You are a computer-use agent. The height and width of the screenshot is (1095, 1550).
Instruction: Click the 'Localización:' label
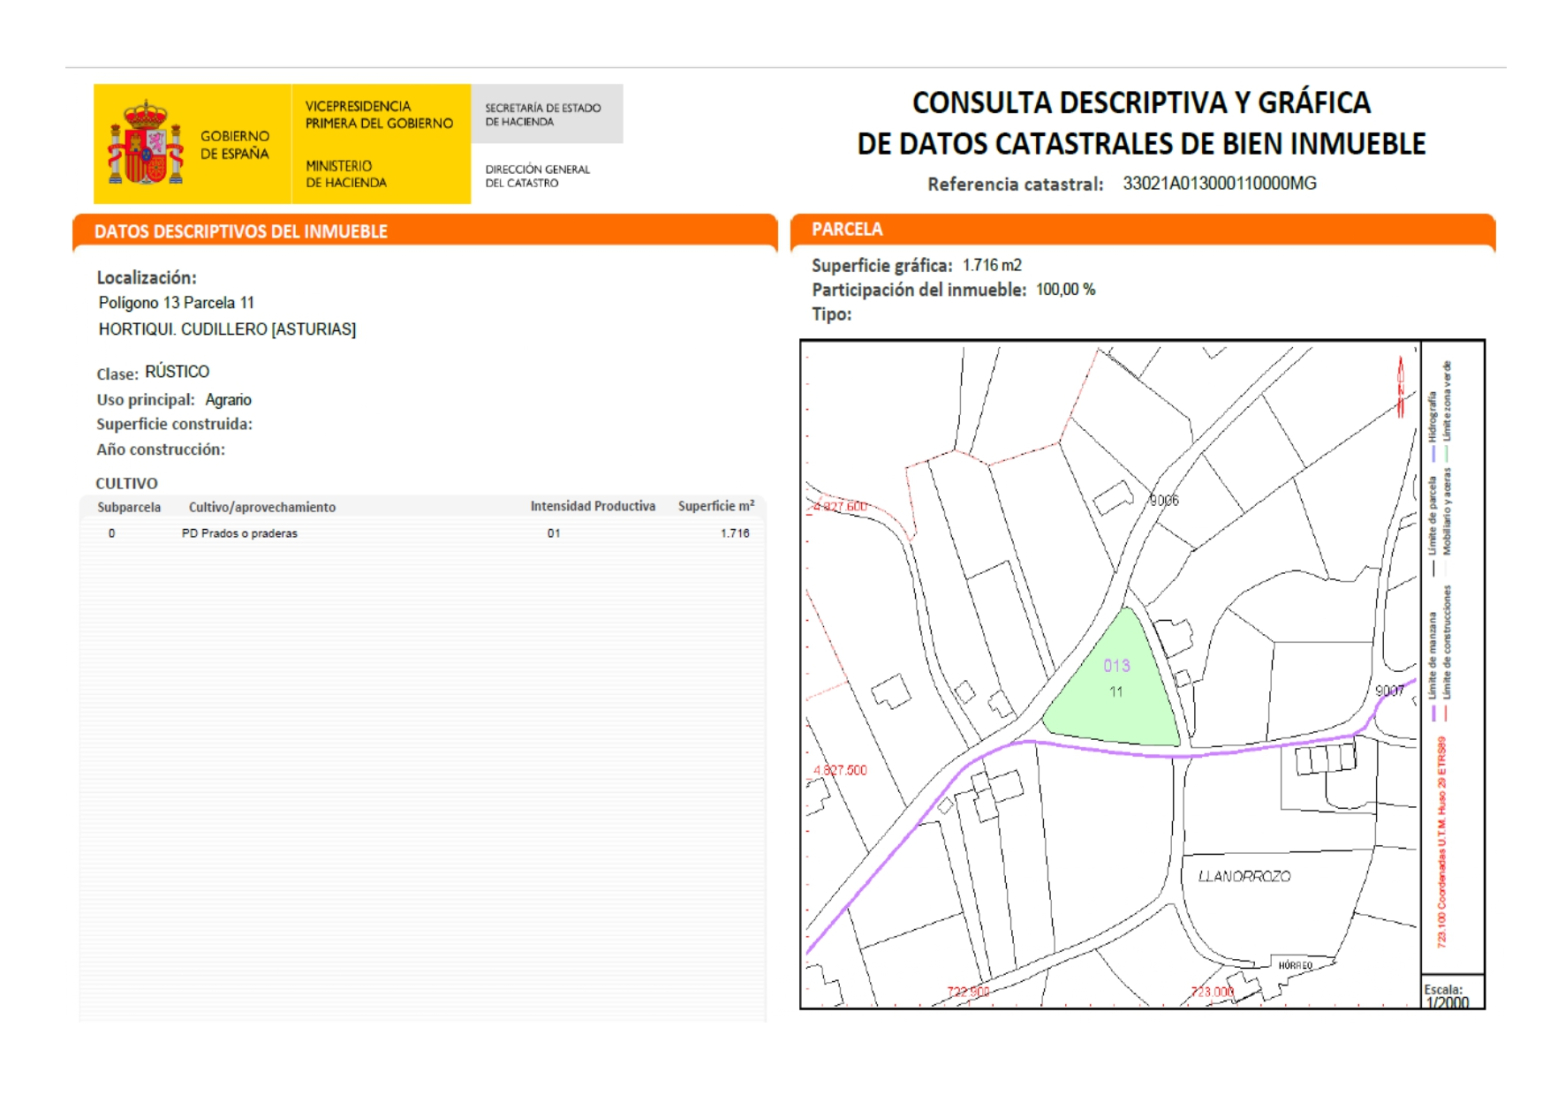pyautogui.click(x=146, y=278)
